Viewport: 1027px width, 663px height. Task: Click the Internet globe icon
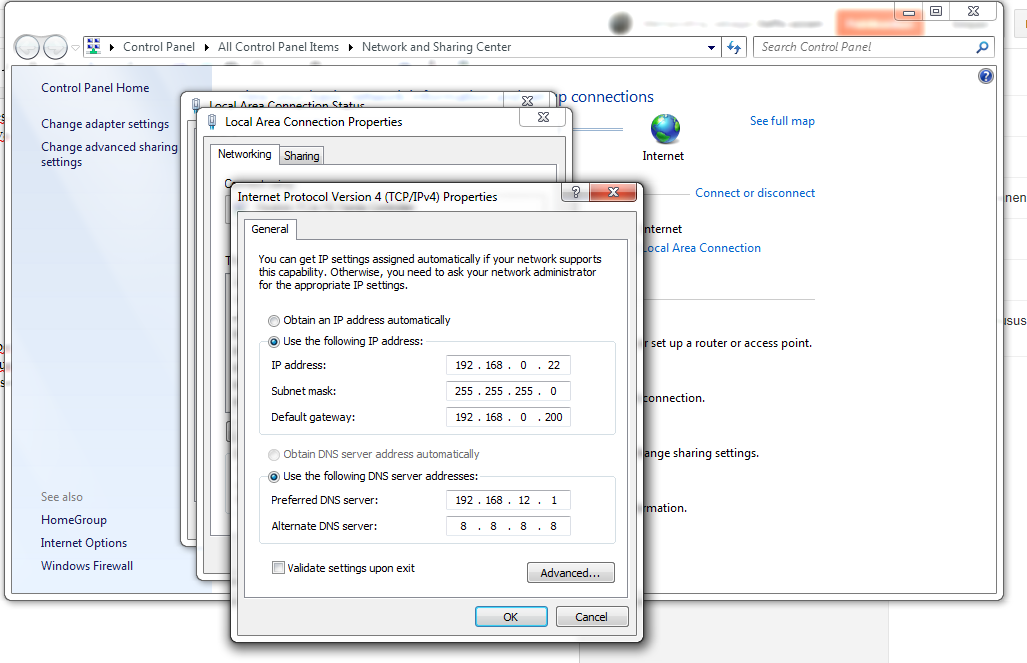pos(665,129)
